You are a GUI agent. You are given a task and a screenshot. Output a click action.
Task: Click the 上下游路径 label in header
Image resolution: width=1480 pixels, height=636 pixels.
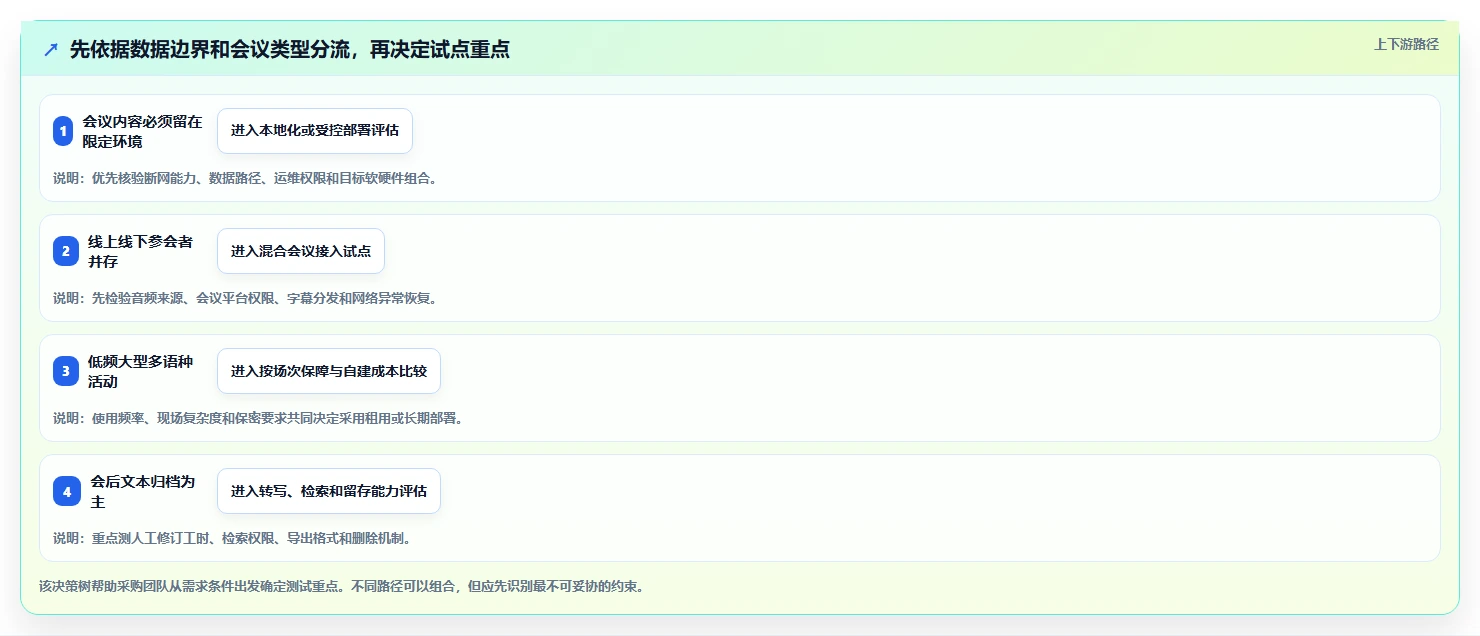1406,44
